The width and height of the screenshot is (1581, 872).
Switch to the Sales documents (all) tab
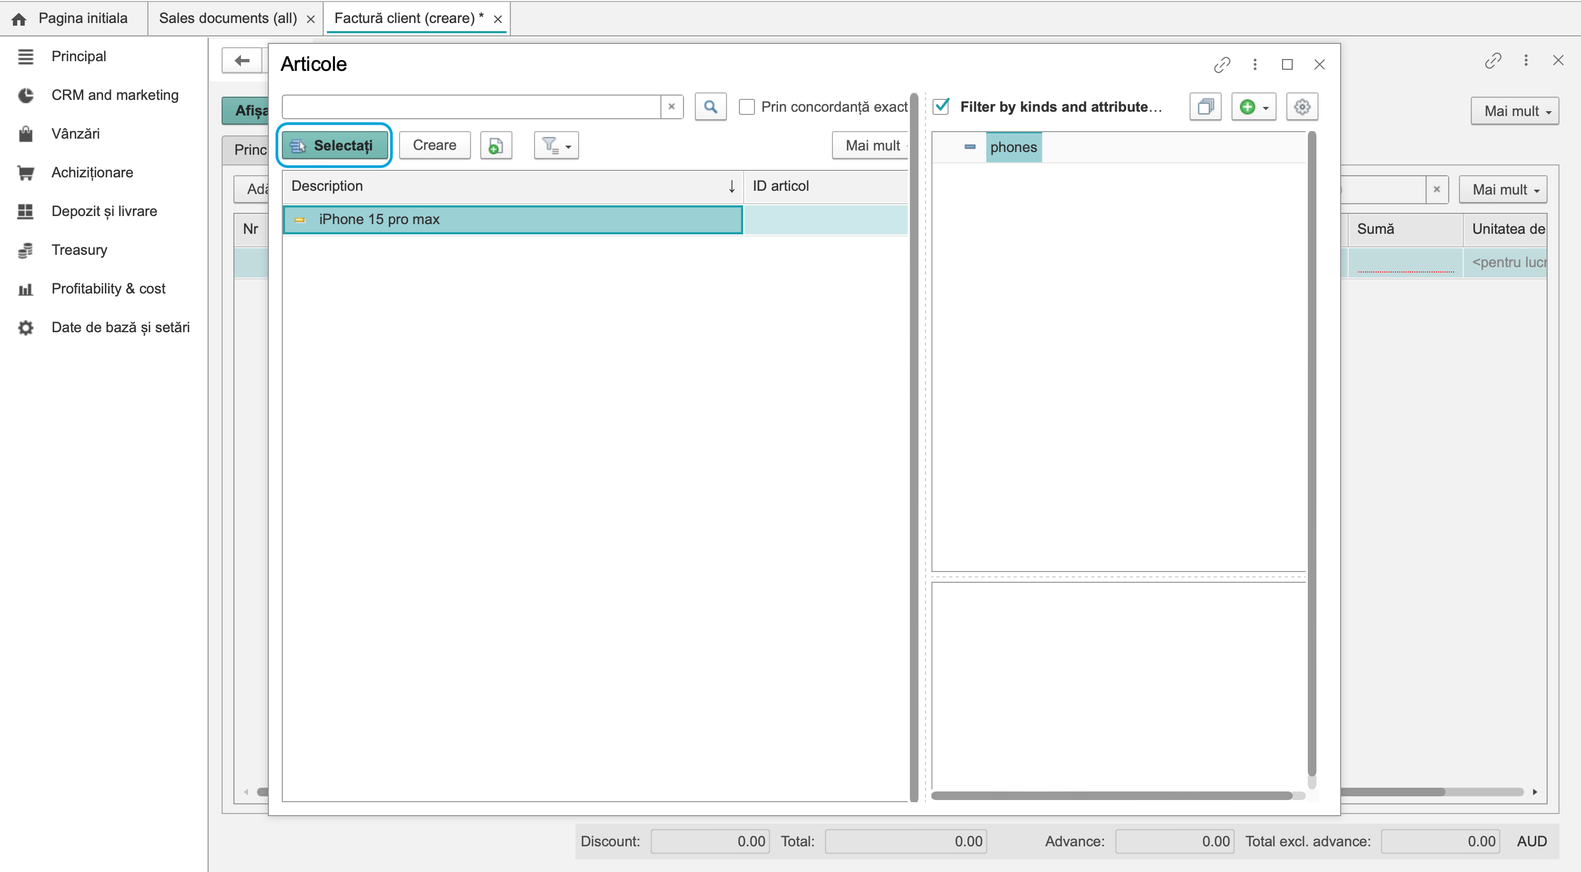[x=228, y=18]
